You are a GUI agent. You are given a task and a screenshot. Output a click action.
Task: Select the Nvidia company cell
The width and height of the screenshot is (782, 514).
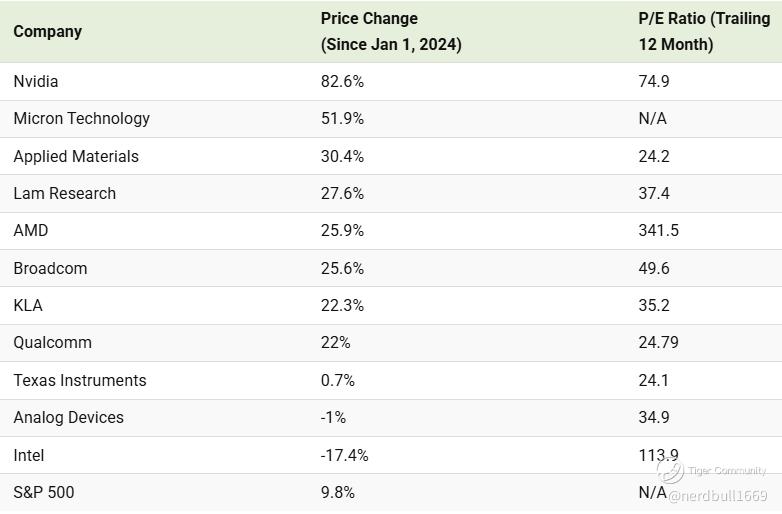[38, 81]
